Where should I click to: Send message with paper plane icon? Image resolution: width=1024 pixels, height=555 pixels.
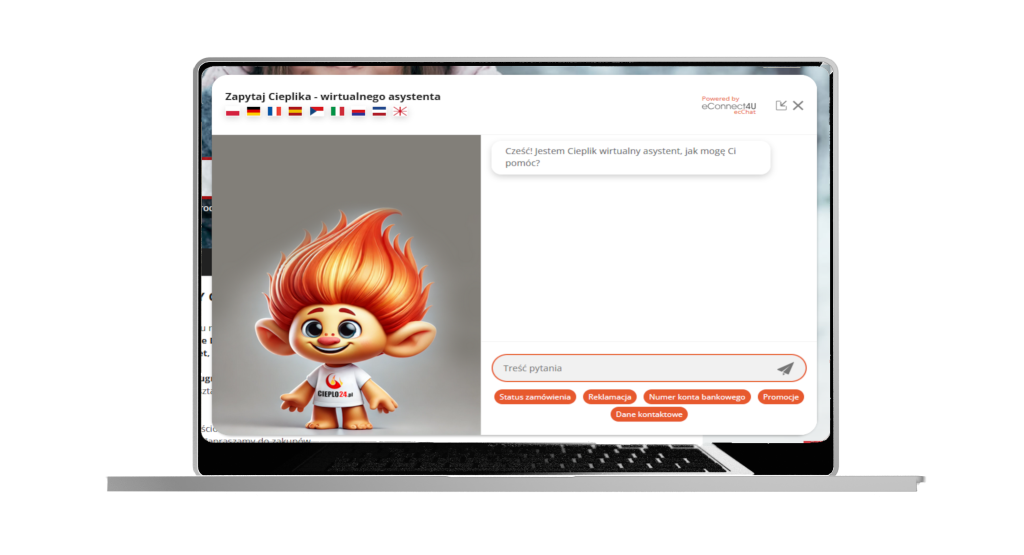[785, 368]
